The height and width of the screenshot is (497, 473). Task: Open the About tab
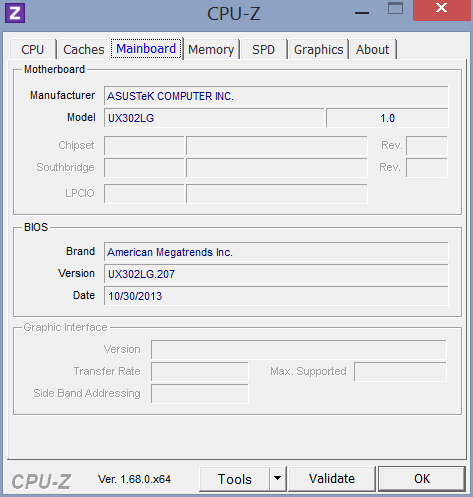372,49
